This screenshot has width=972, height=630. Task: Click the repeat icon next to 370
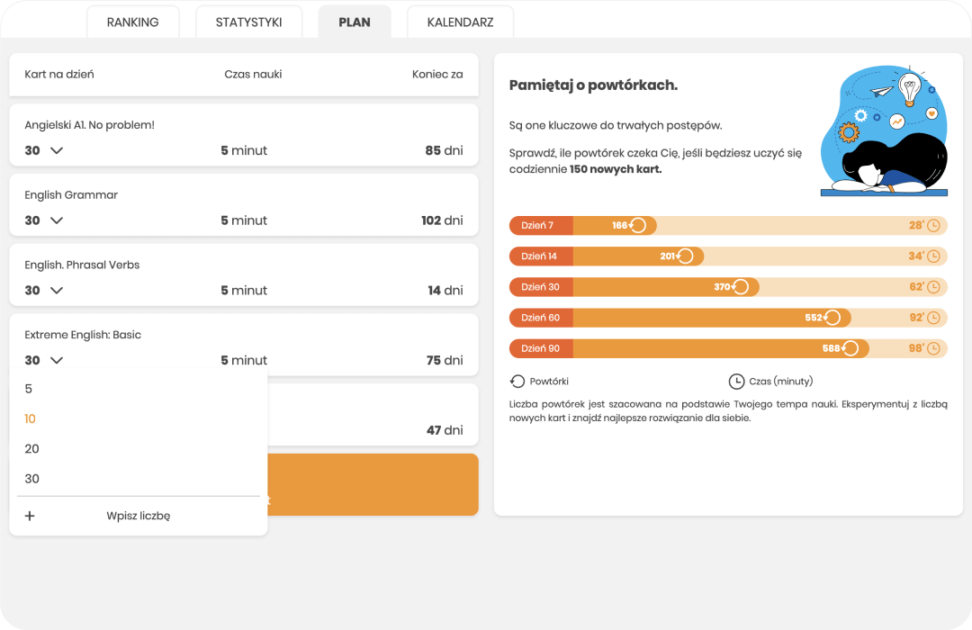[740, 287]
